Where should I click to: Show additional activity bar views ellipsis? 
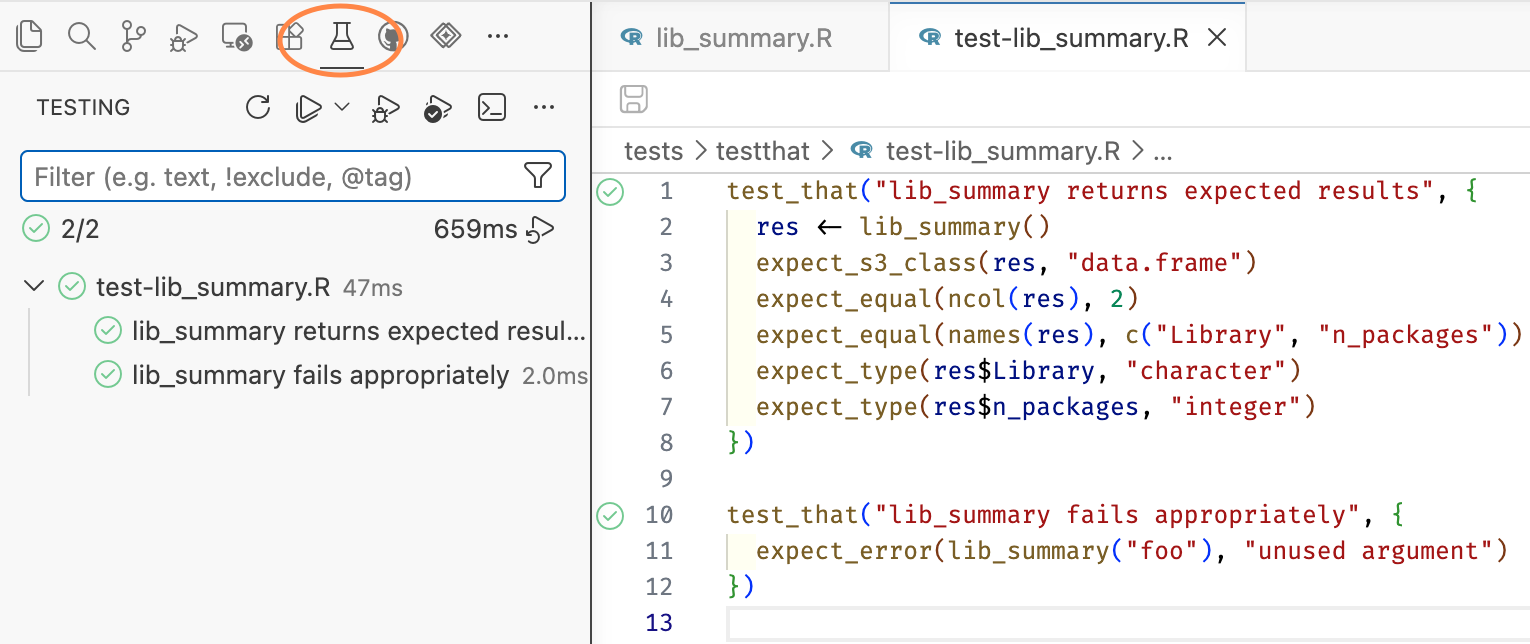coord(497,37)
